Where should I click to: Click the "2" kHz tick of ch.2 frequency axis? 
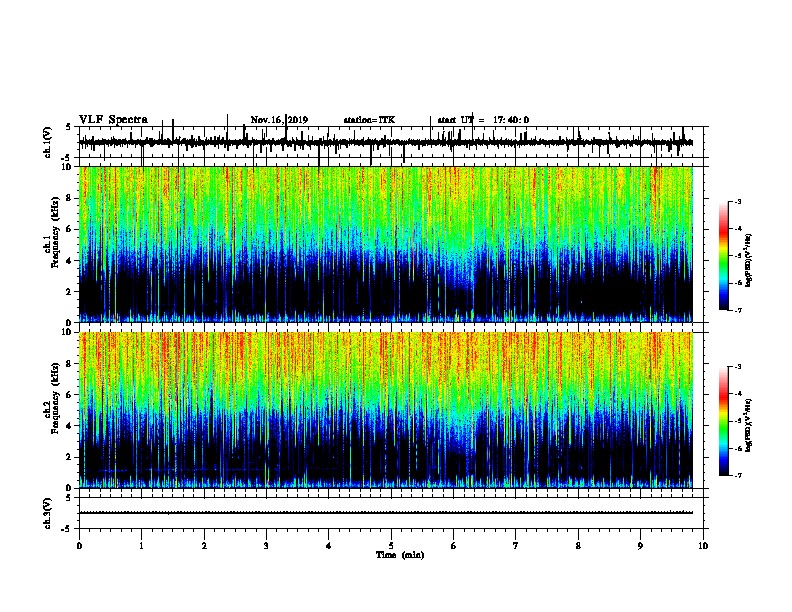click(70, 457)
